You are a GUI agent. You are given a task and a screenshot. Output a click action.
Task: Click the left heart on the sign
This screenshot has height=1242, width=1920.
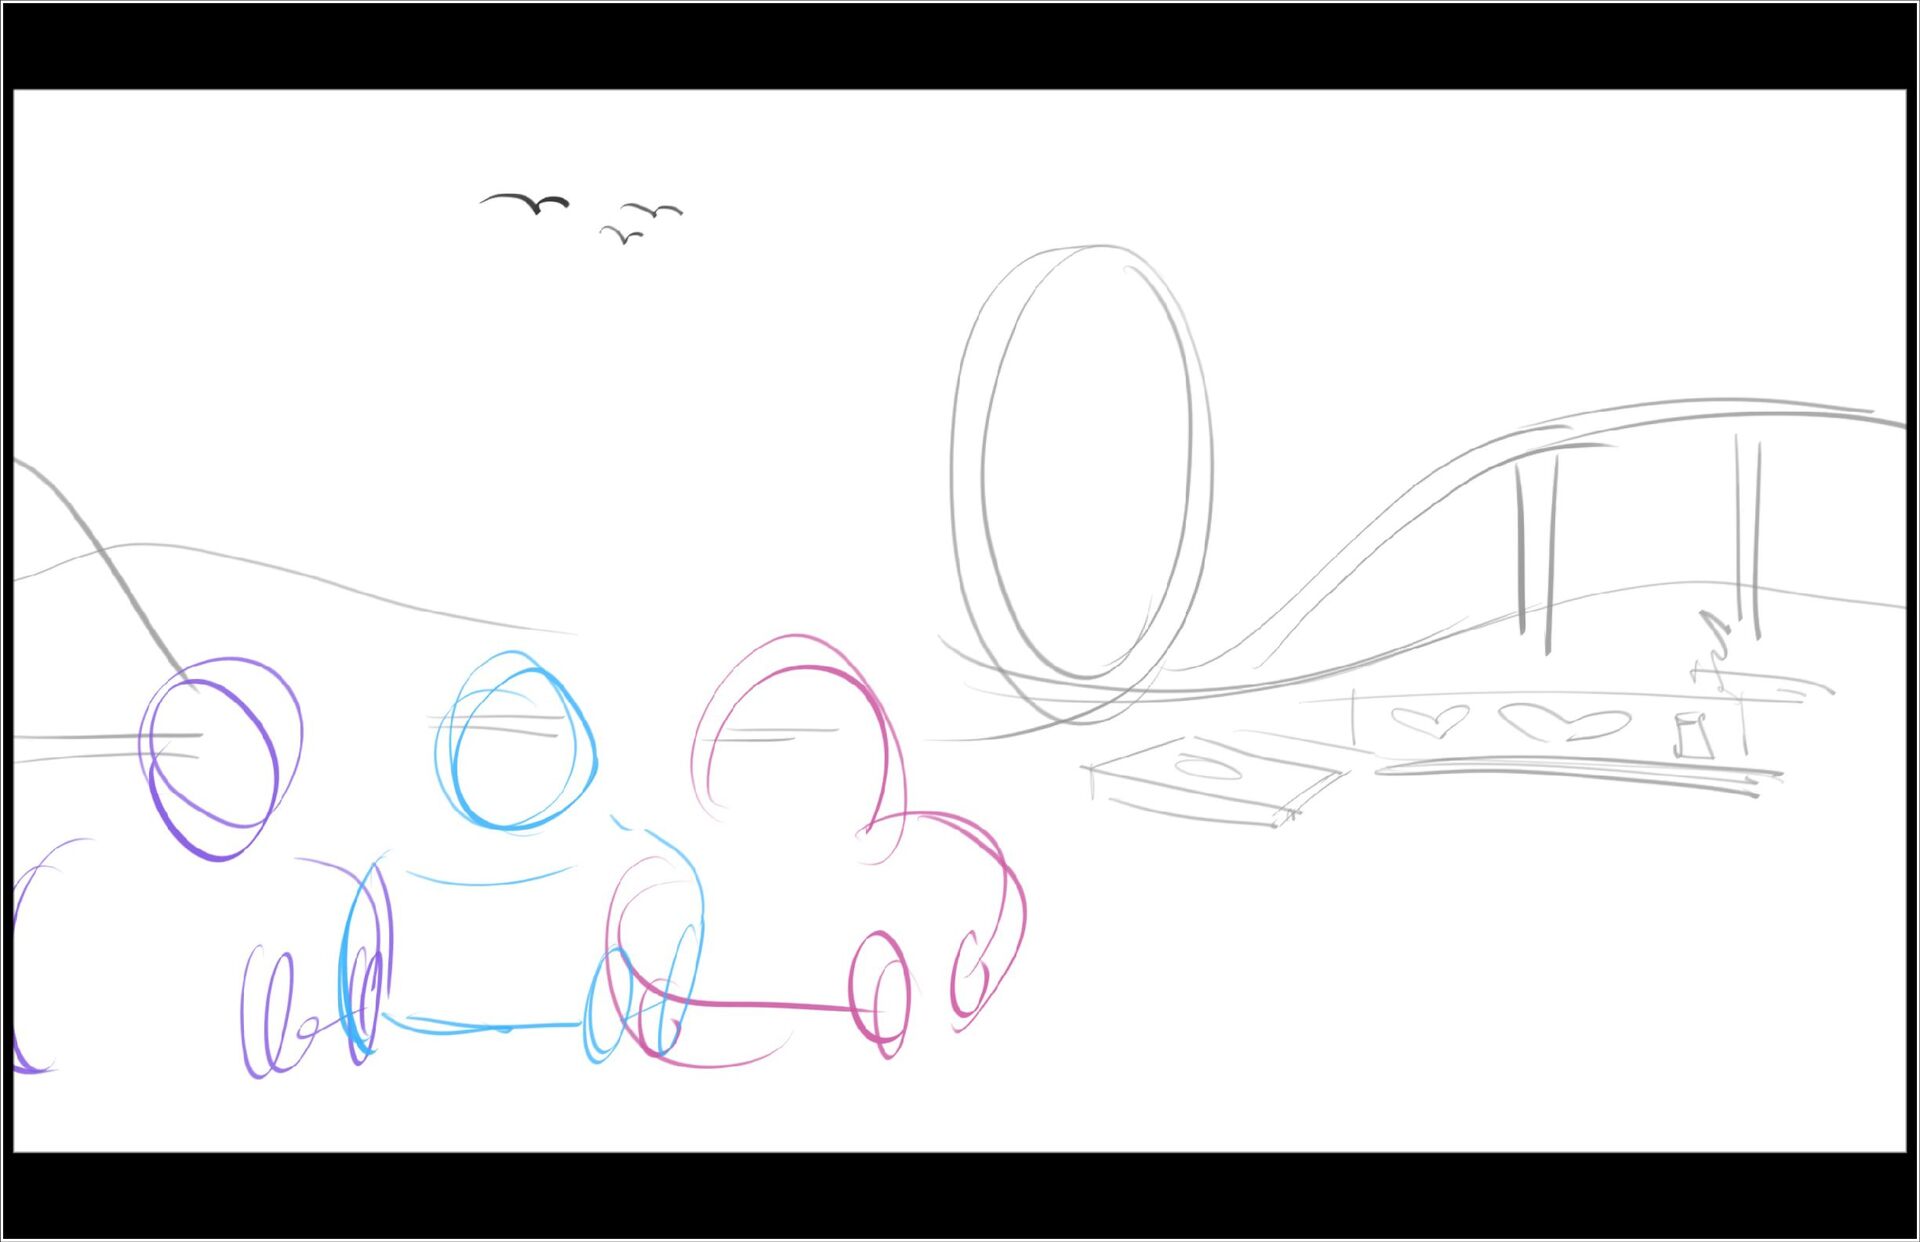tap(1430, 720)
